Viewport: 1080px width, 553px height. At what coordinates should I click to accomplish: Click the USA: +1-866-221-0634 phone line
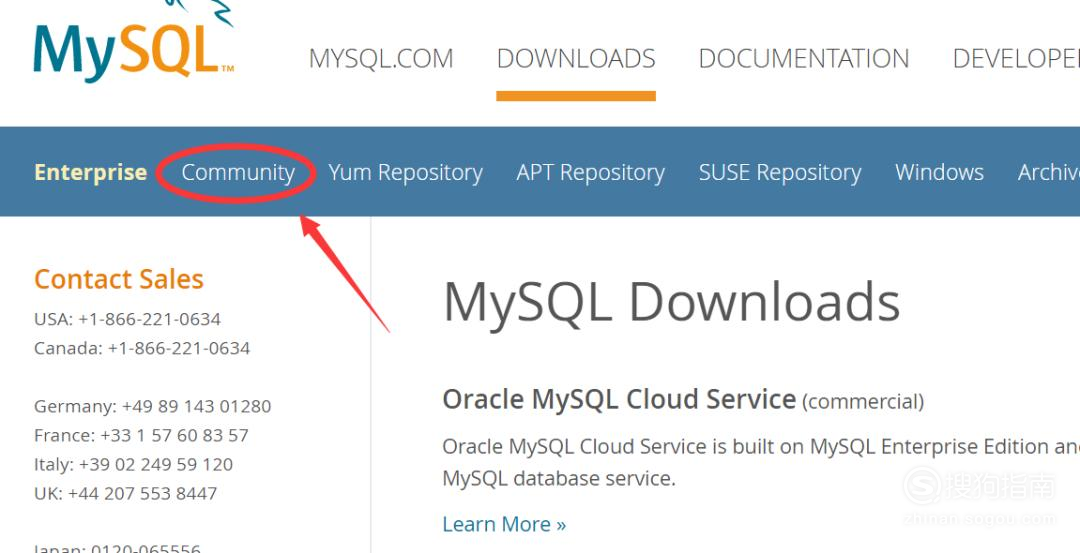coord(127,320)
